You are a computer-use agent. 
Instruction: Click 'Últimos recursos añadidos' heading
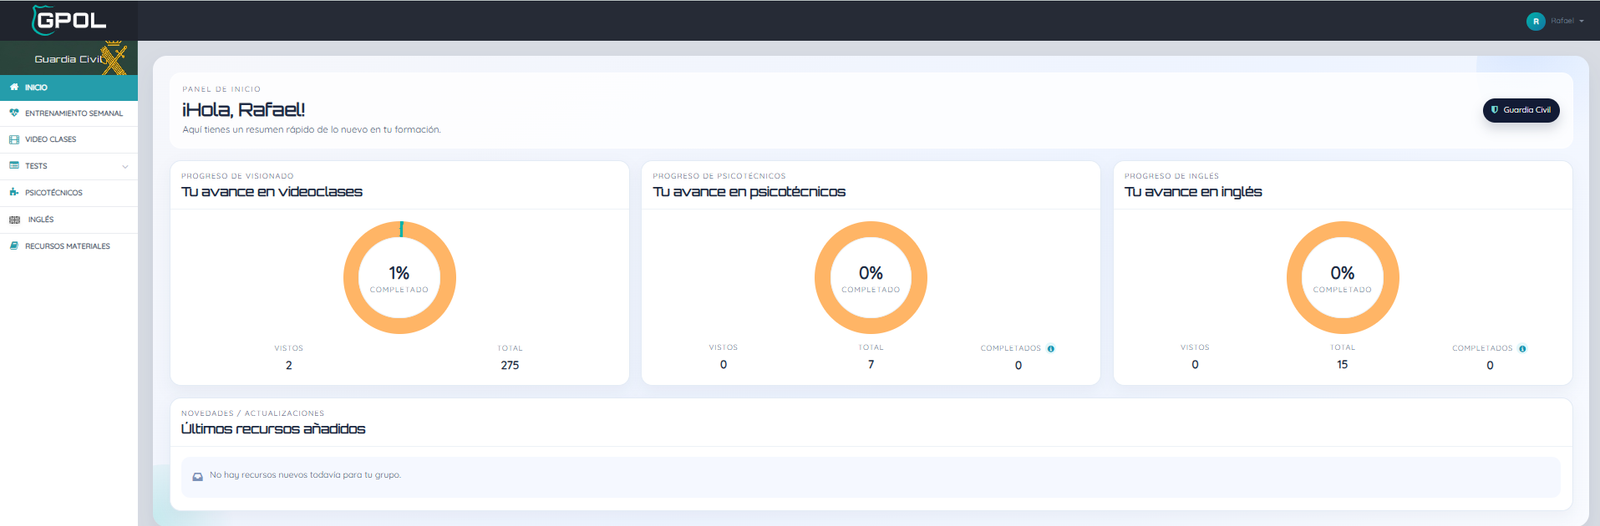[x=273, y=429]
